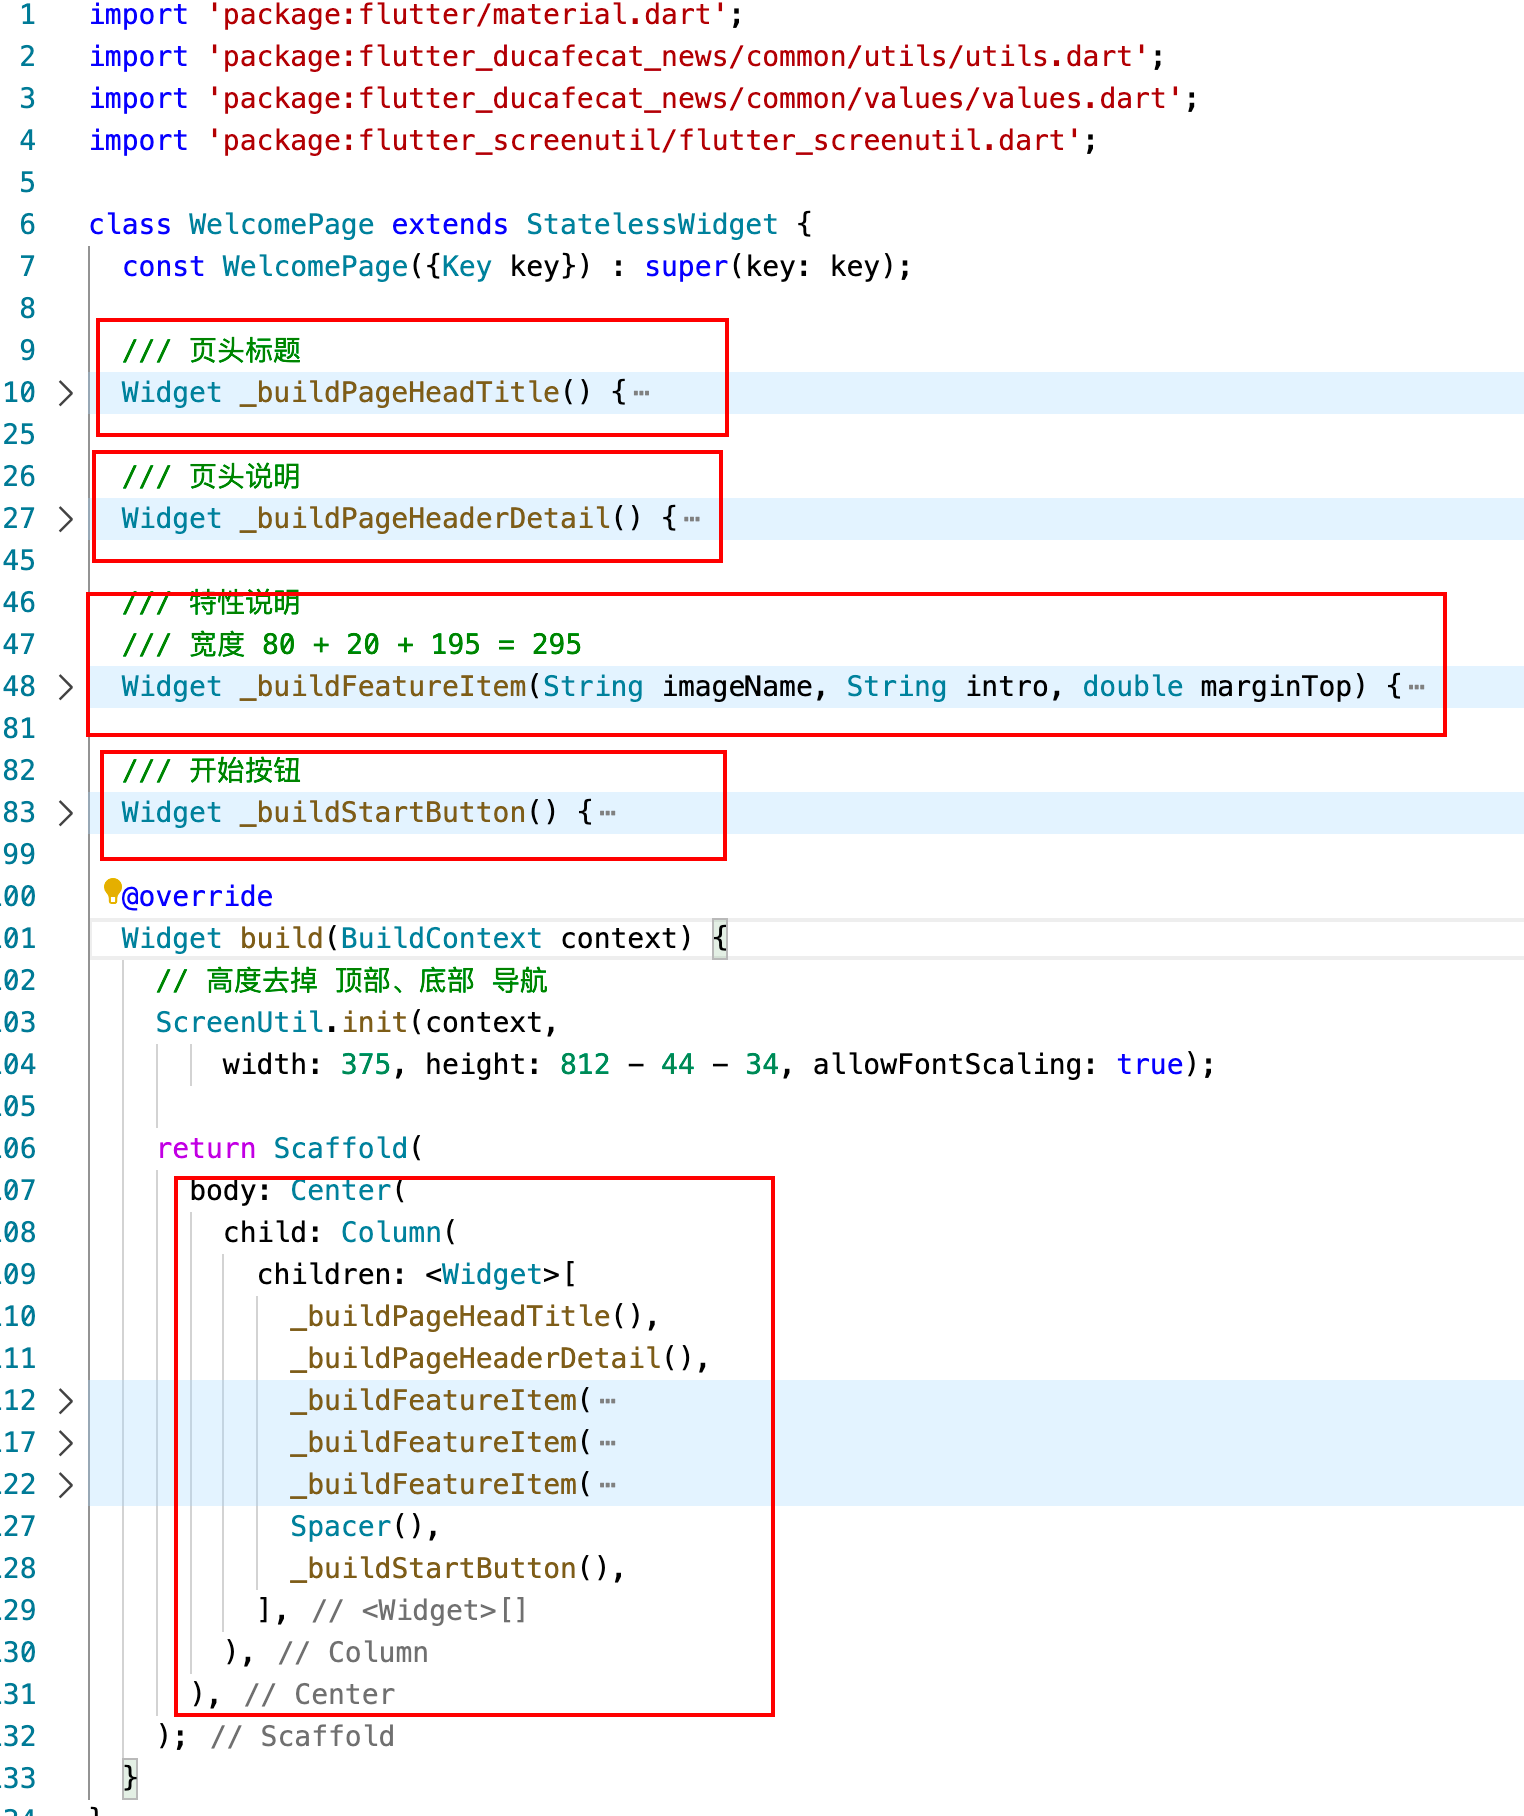Click the import path ending in values/values.dart

pos(694,99)
